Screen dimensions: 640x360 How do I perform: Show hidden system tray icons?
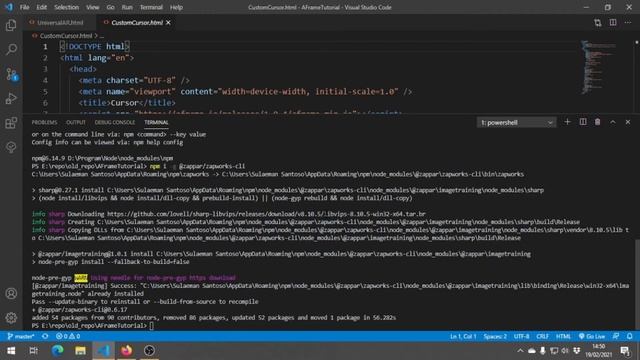tap(520, 351)
